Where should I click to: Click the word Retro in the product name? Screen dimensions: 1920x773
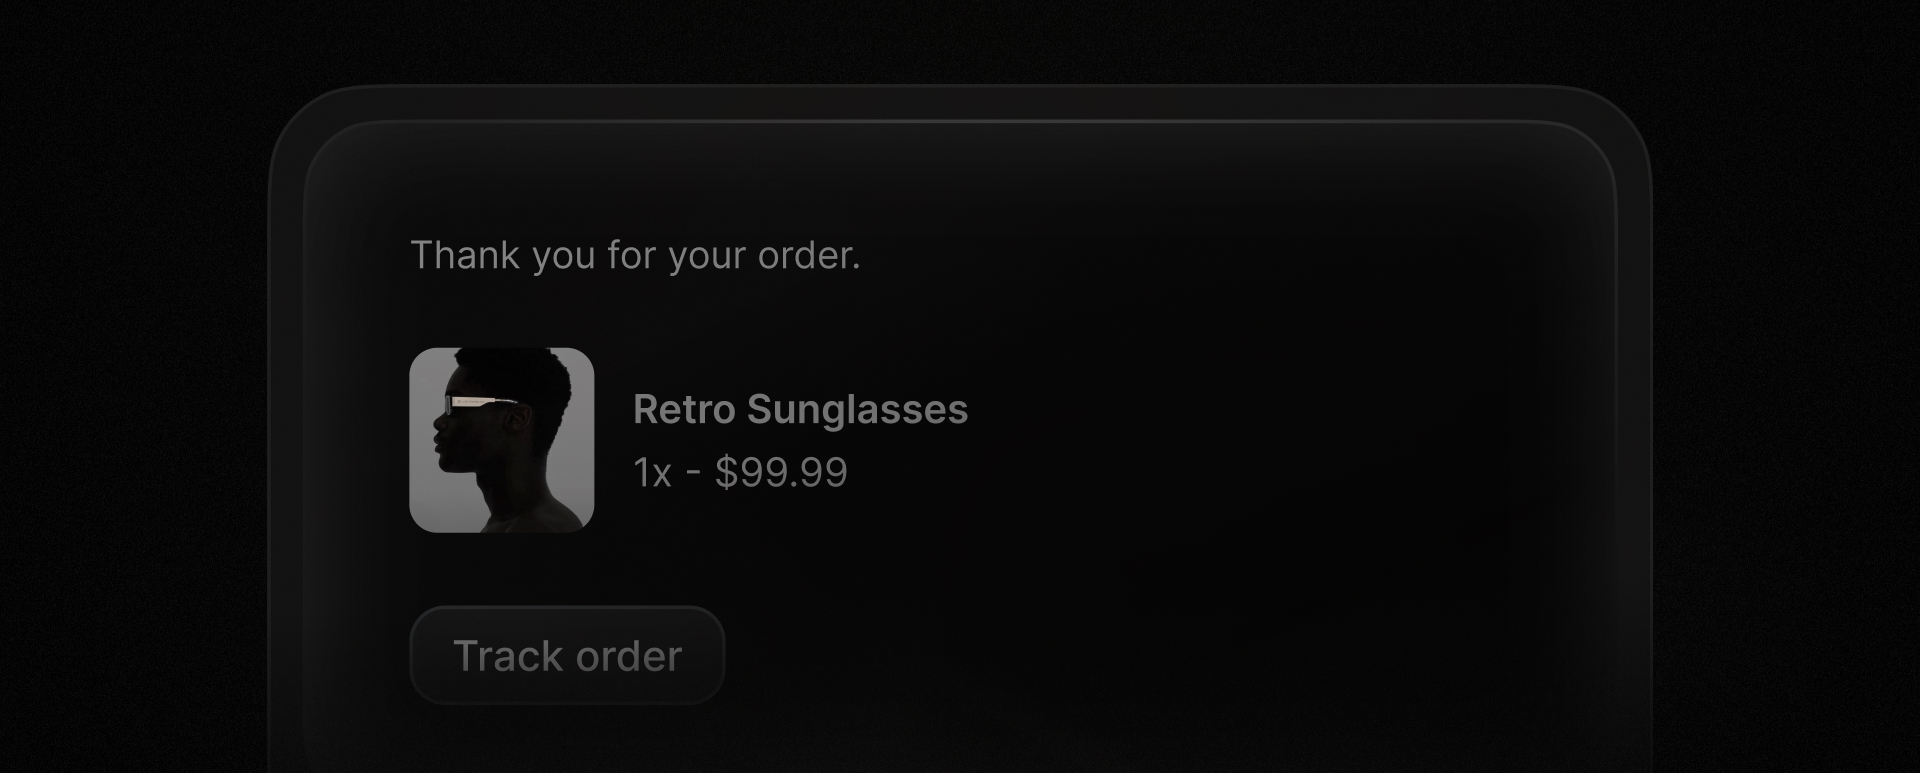tap(685, 409)
